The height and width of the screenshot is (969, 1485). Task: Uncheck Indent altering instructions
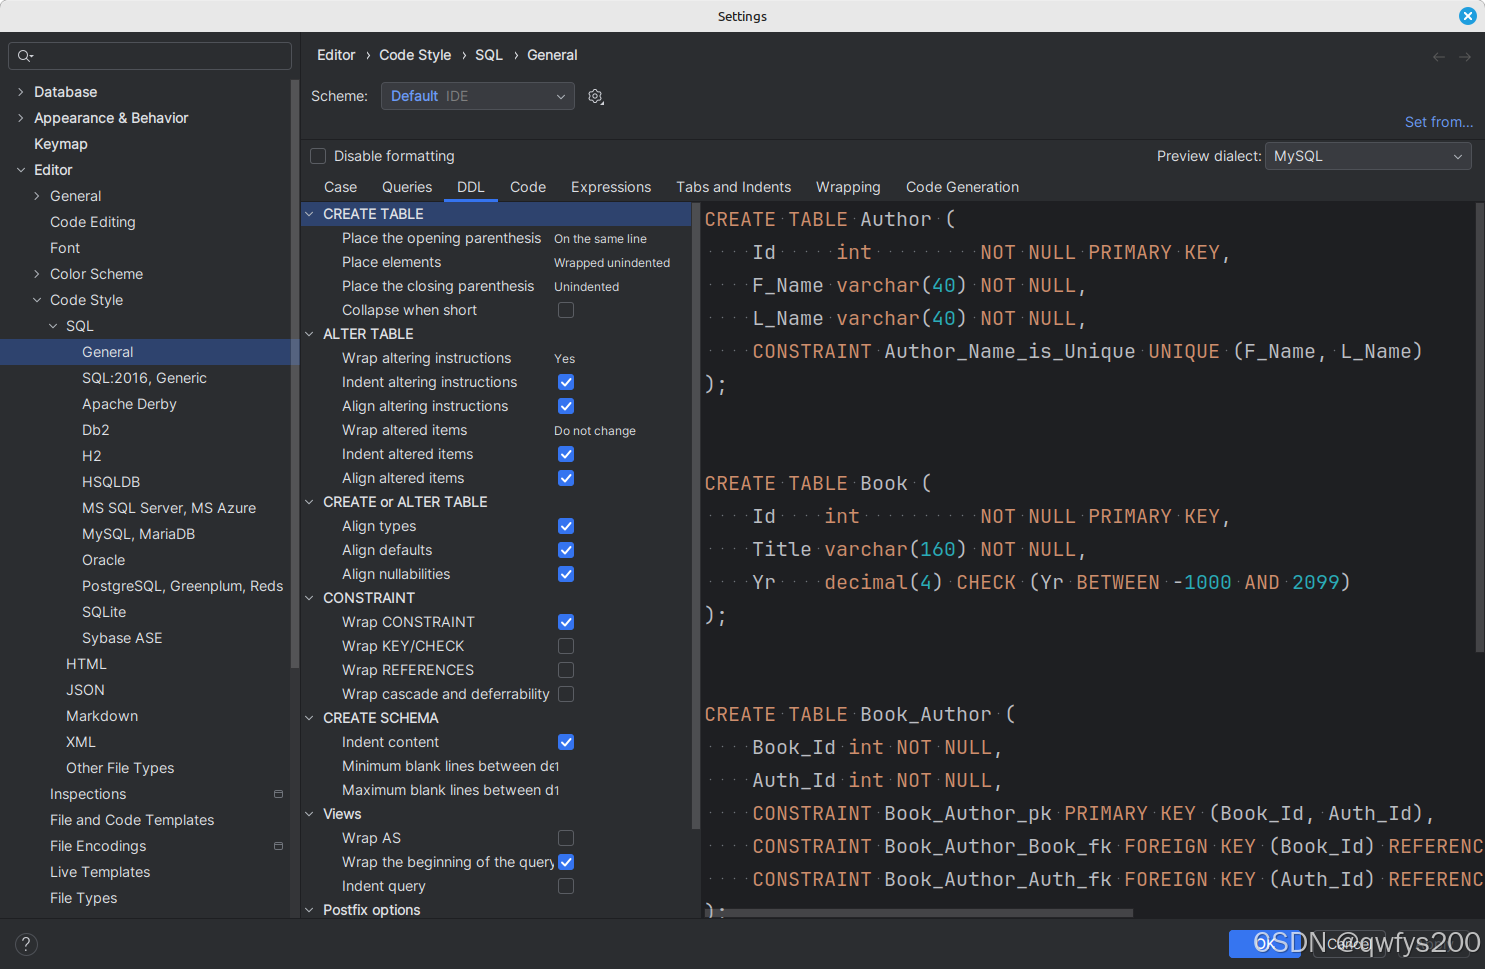click(x=566, y=382)
